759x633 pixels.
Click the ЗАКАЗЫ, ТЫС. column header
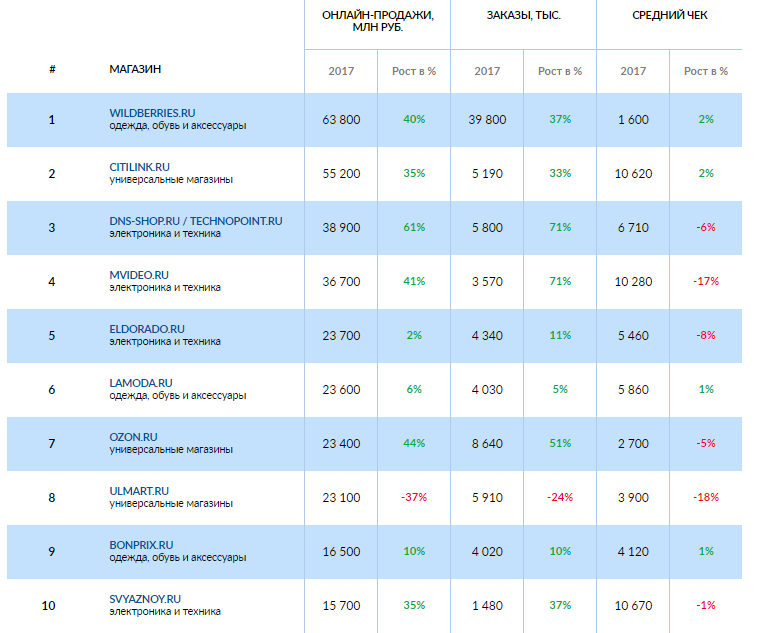(523, 16)
